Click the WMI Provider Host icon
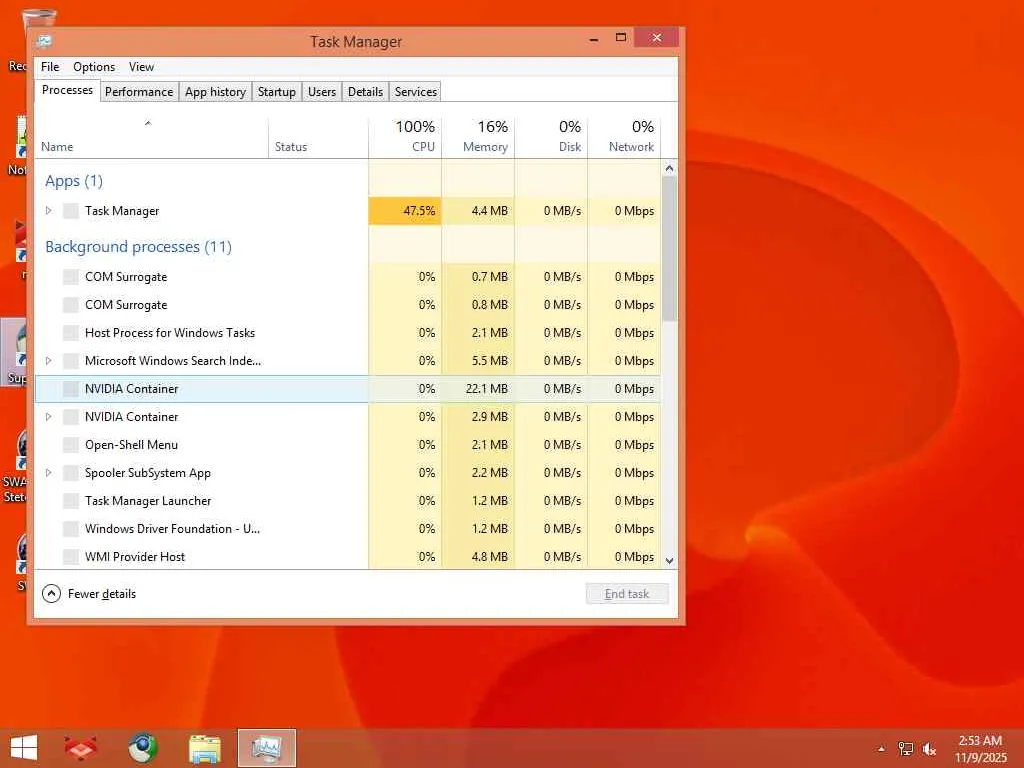Viewport: 1024px width, 768px height. click(71, 557)
